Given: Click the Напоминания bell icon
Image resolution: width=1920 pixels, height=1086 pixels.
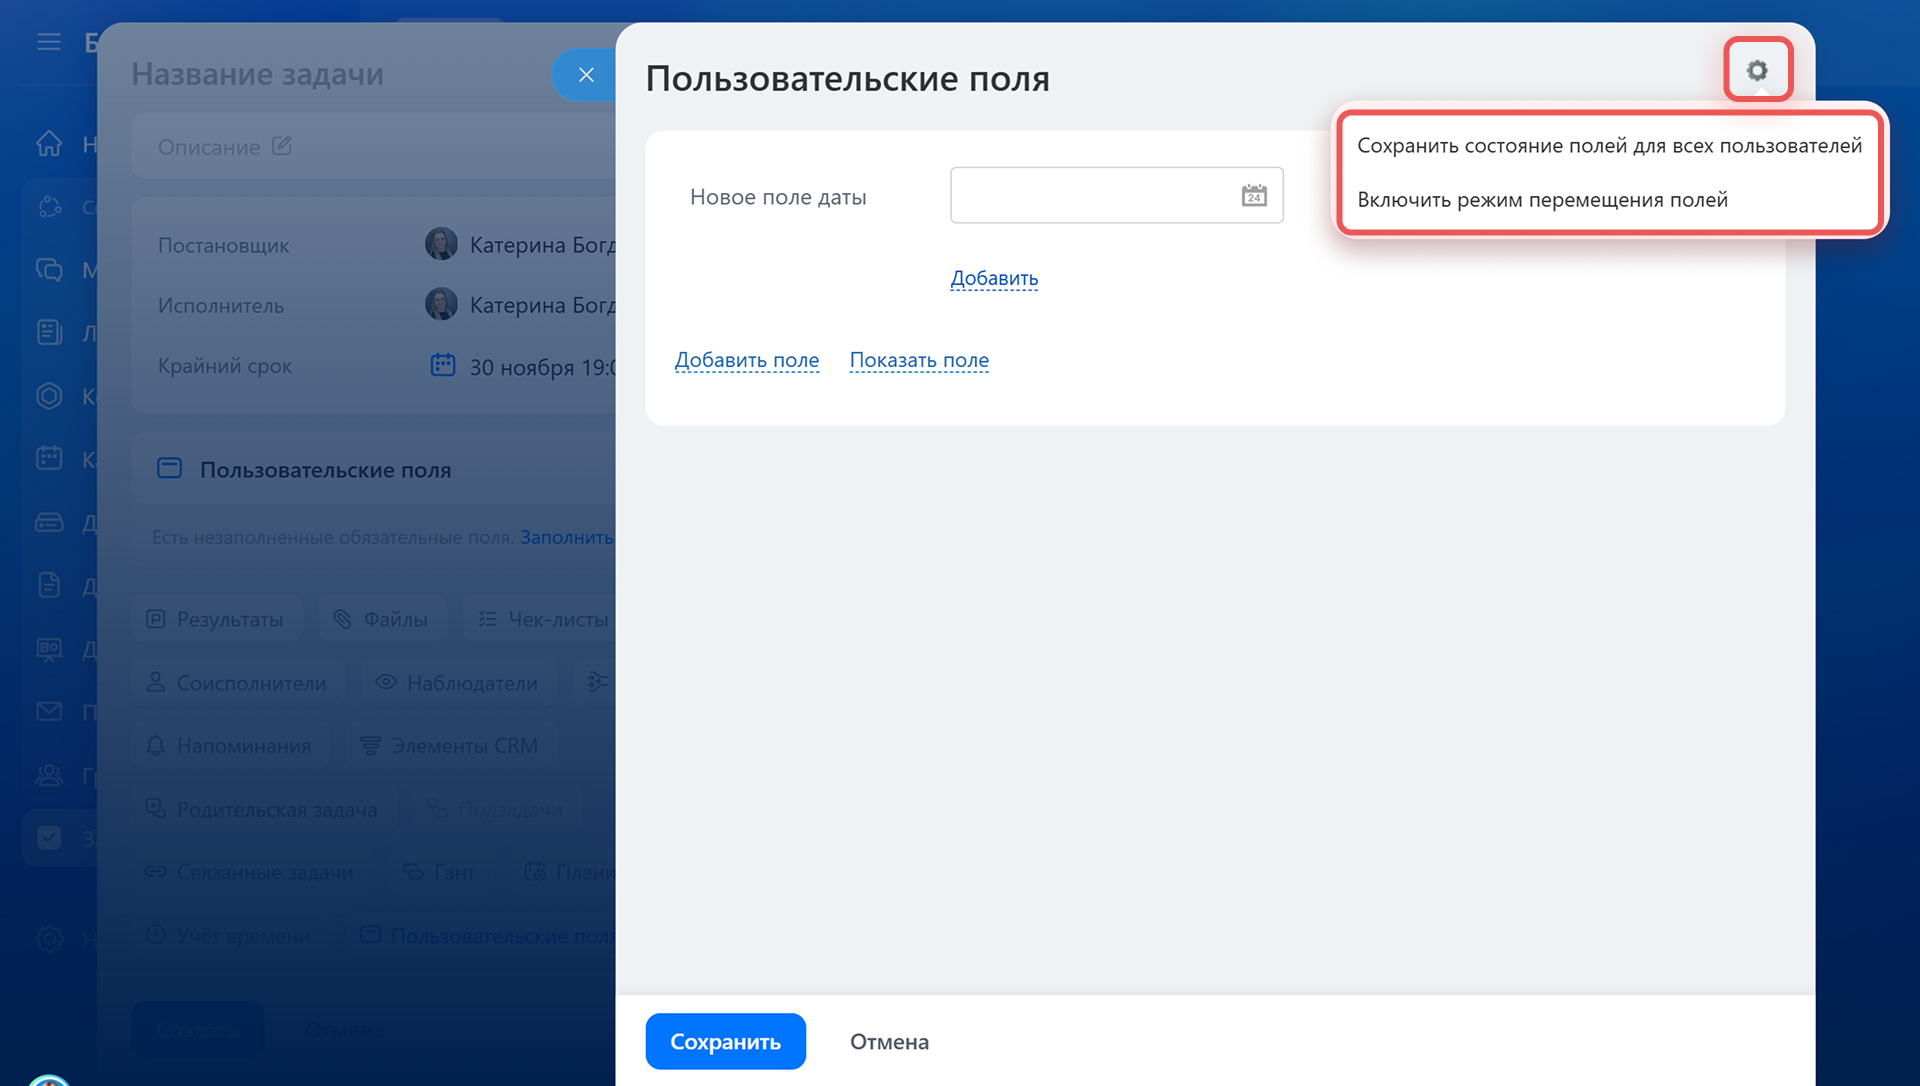Looking at the screenshot, I should click(156, 745).
